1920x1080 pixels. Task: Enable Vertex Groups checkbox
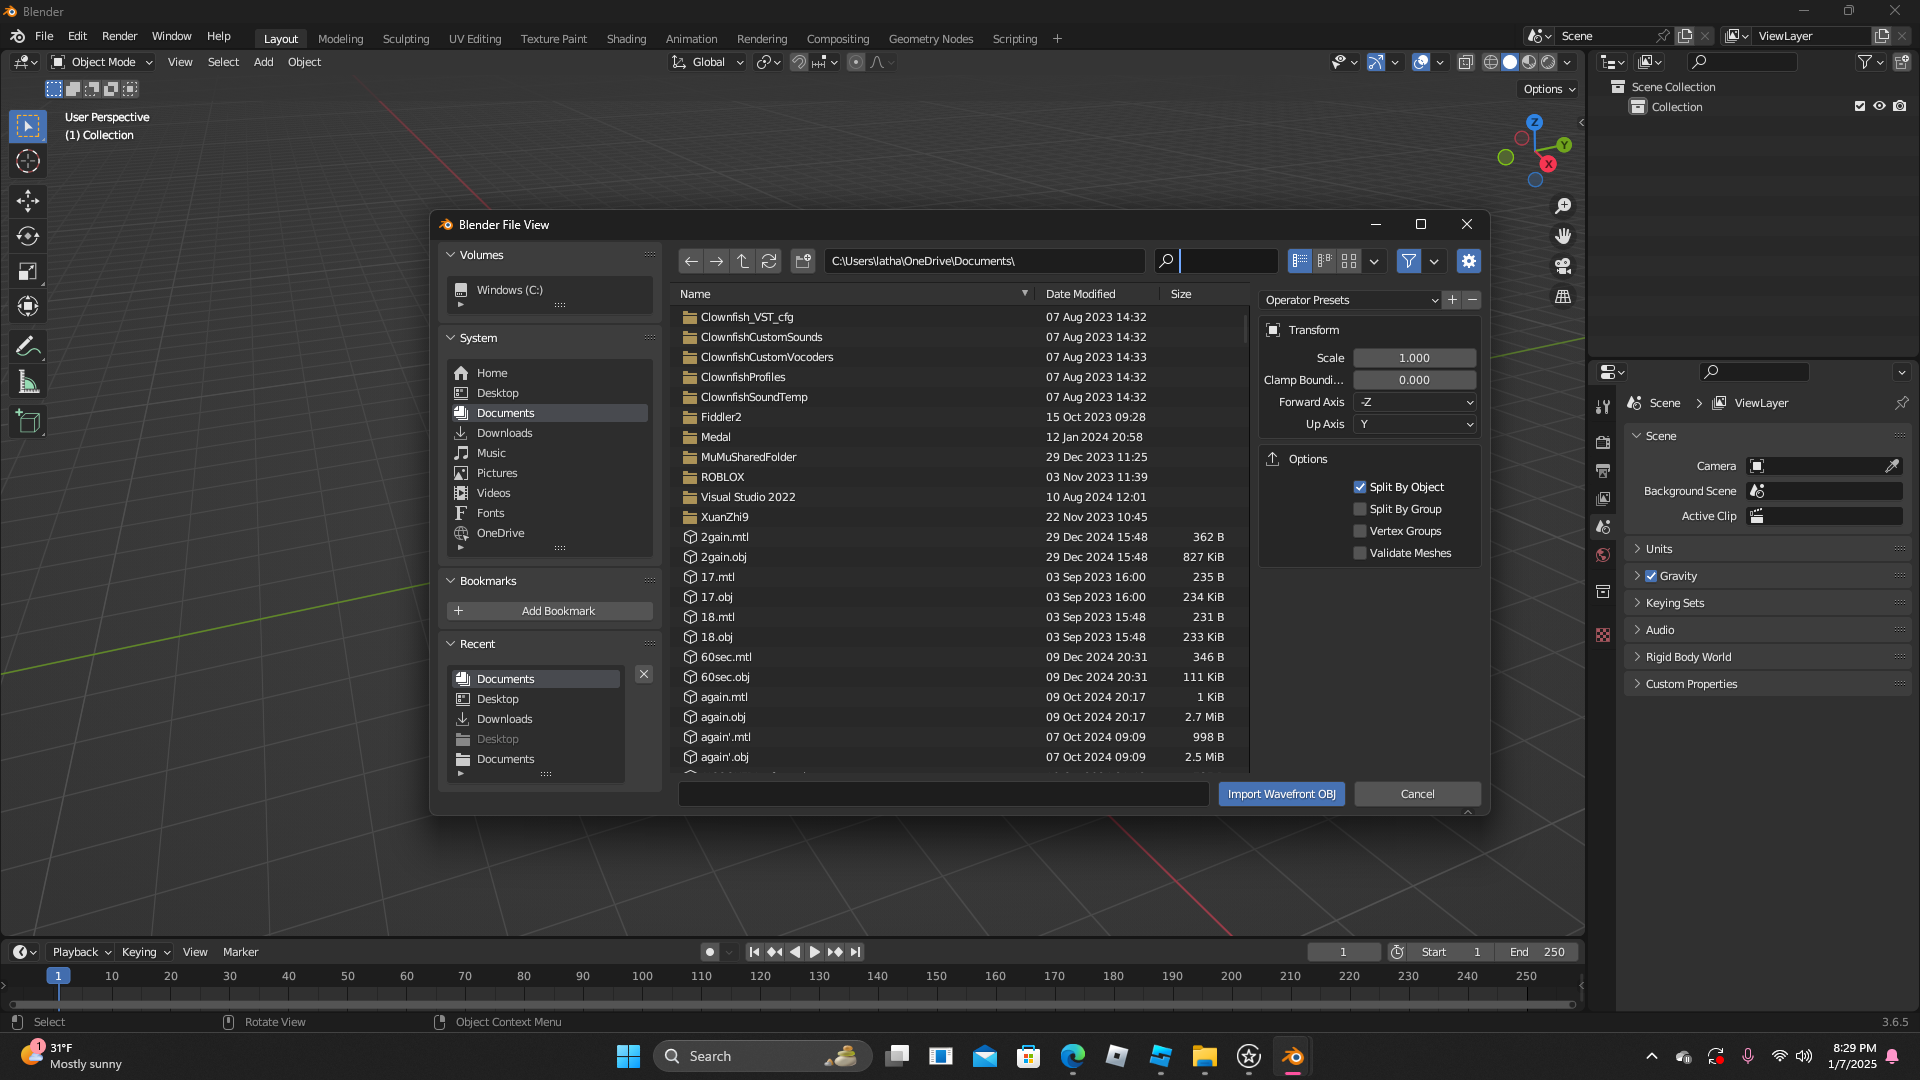1360,531
